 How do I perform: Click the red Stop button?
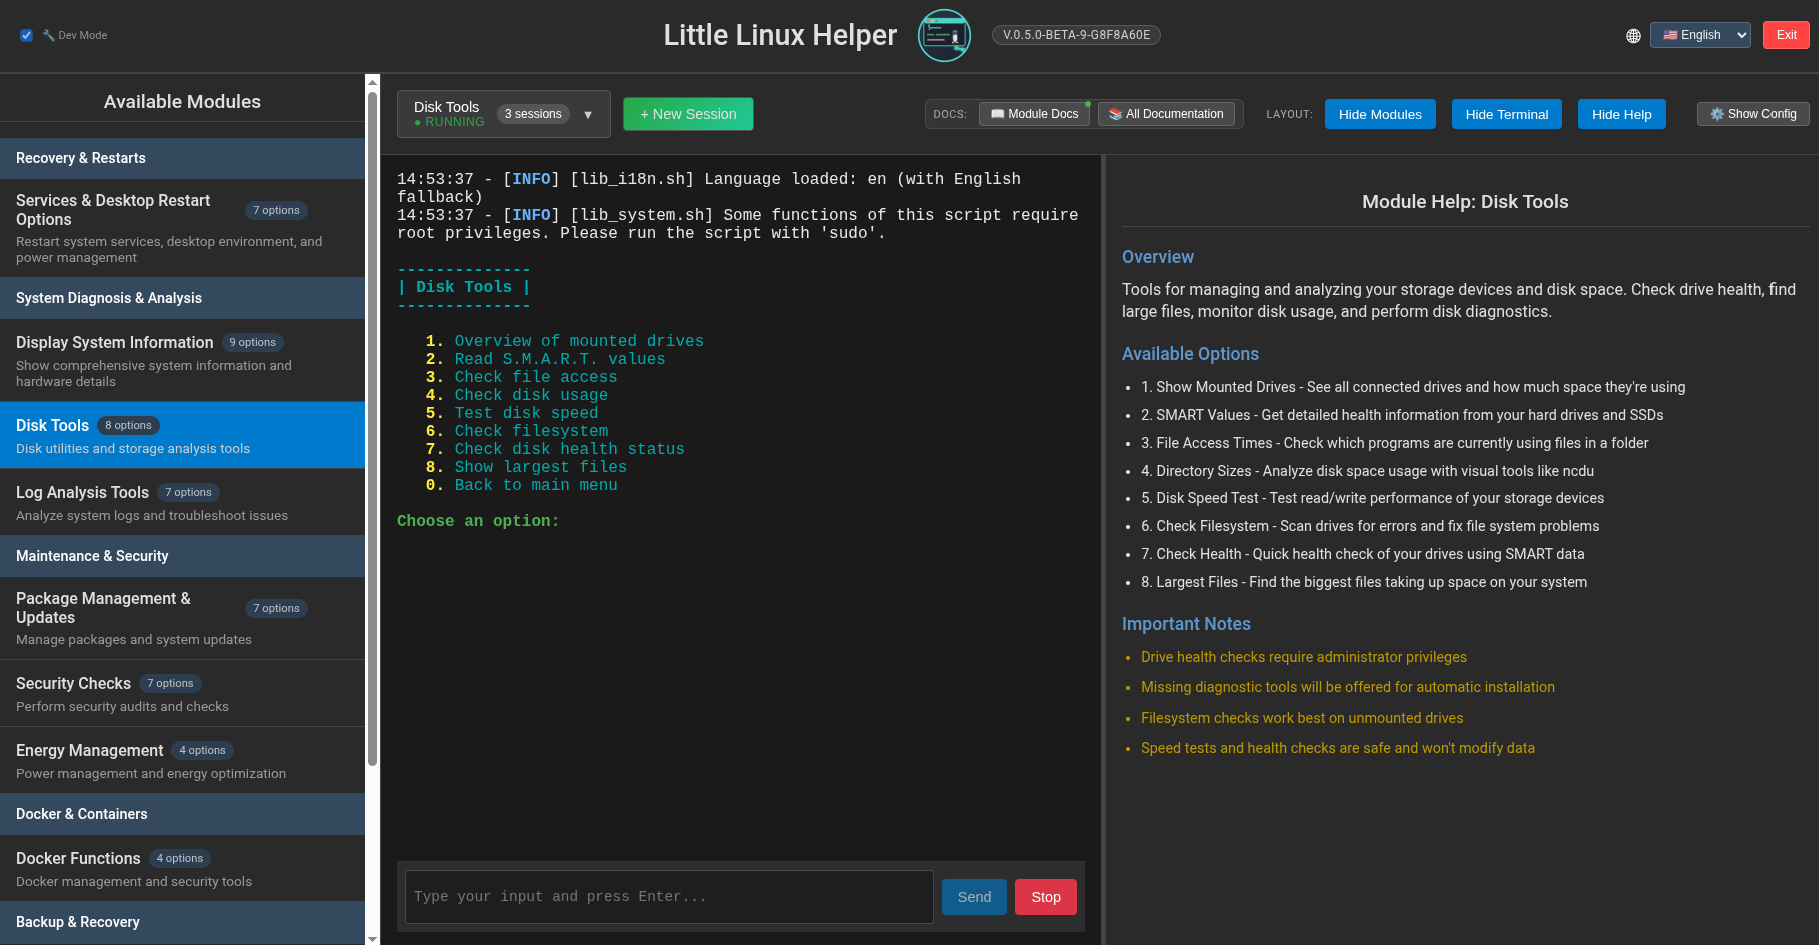tap(1046, 897)
